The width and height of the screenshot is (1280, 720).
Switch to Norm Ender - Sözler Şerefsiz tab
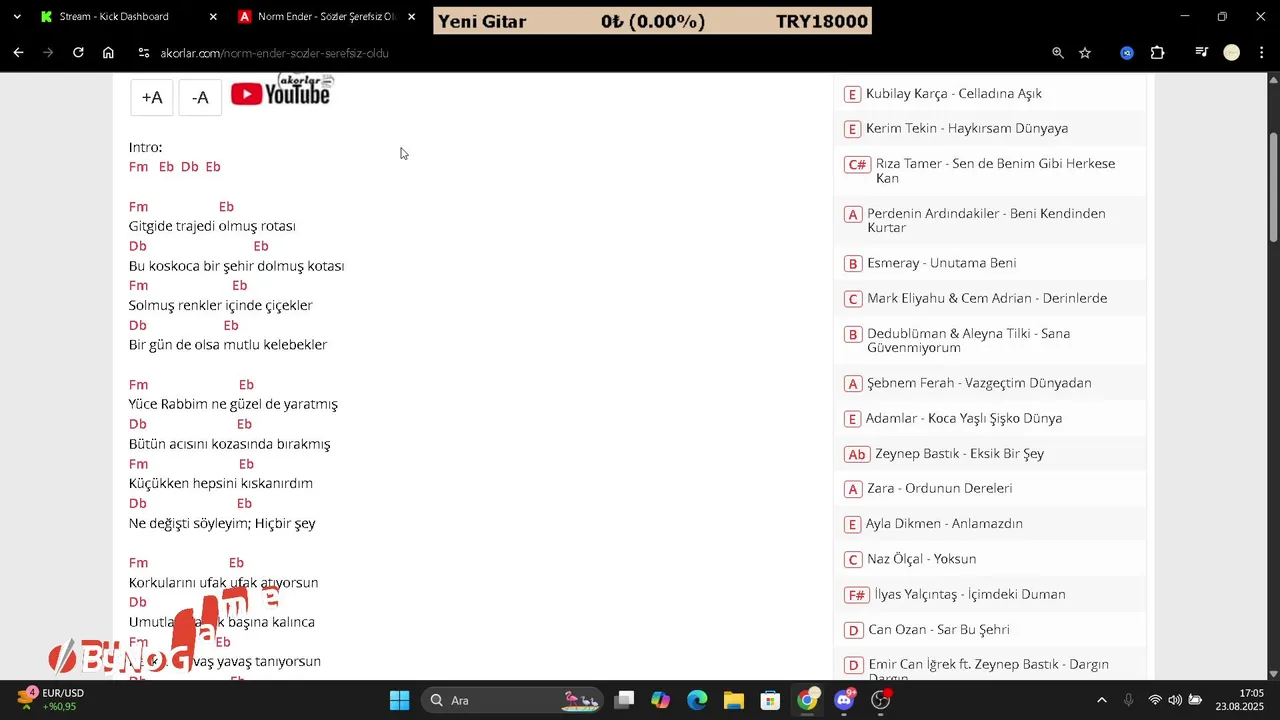click(x=326, y=17)
